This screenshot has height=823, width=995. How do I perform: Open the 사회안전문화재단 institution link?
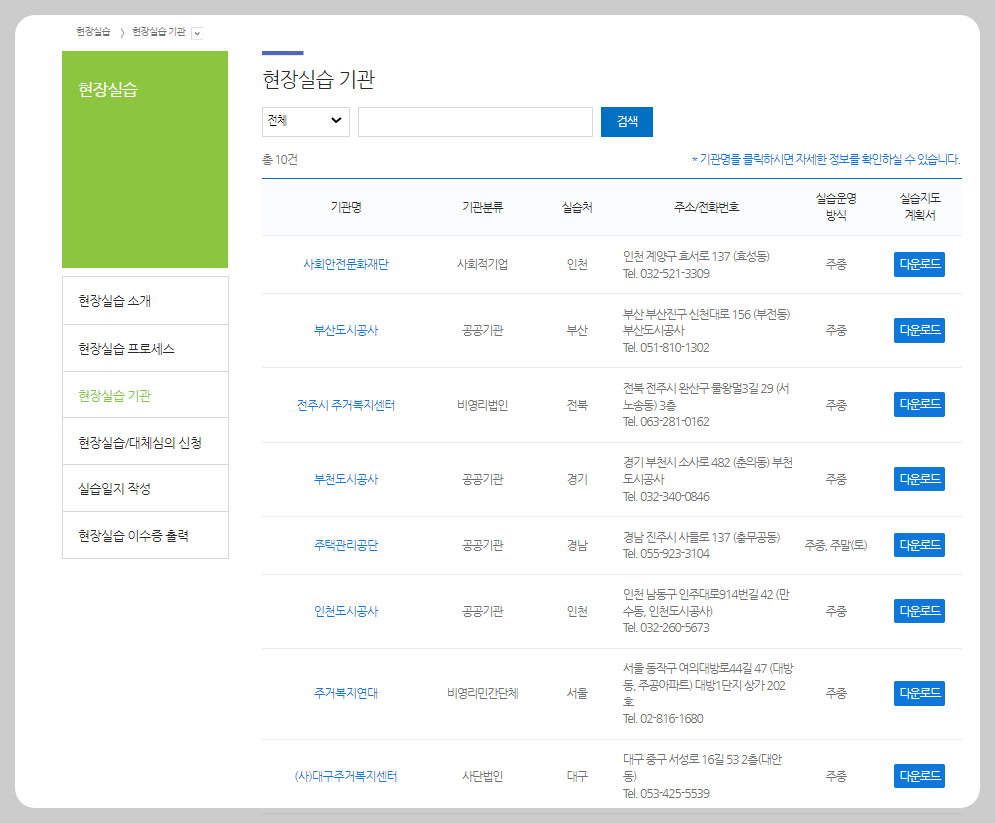(346, 264)
